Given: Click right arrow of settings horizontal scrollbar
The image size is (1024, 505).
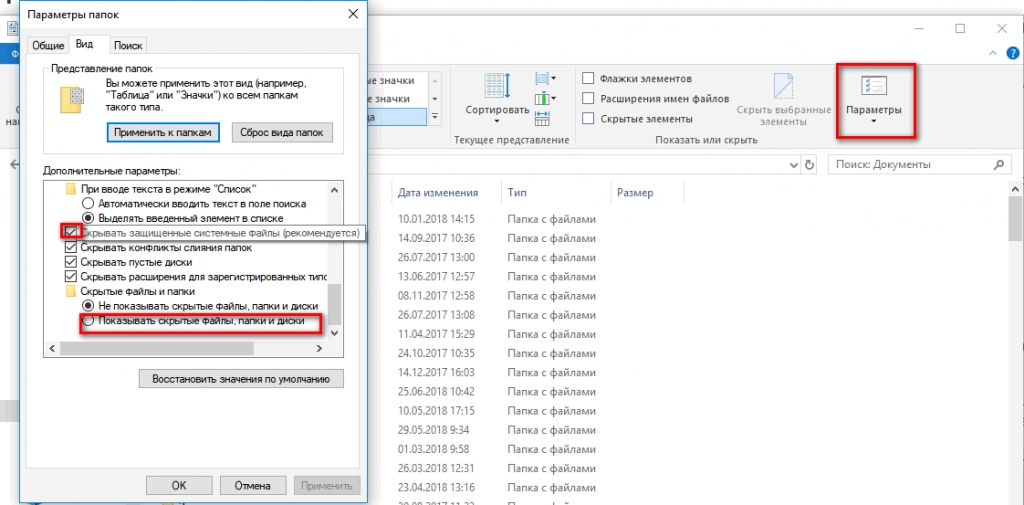Looking at the screenshot, I should click(319, 350).
